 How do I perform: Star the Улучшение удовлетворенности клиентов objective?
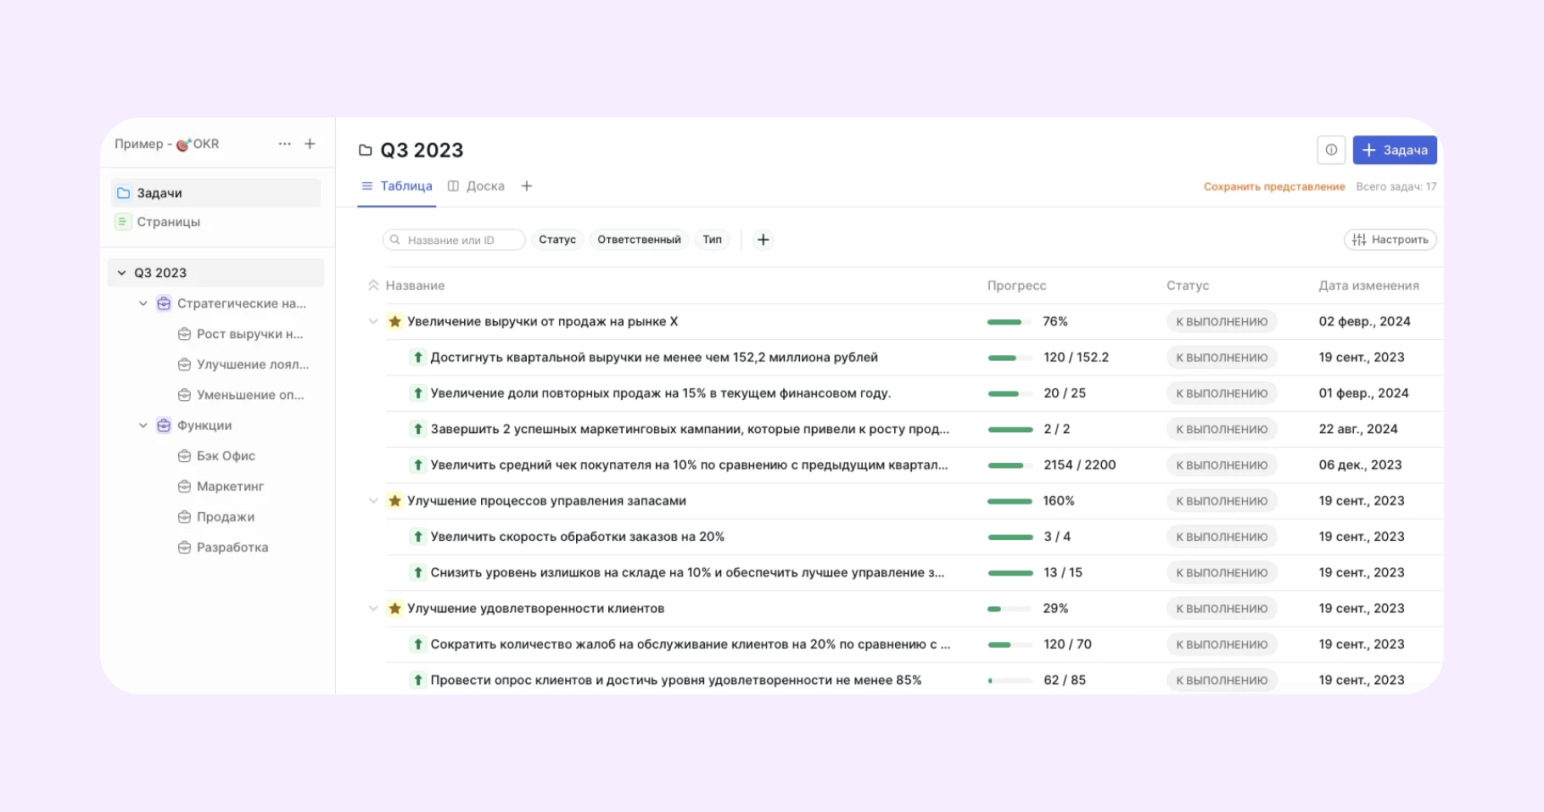pos(394,607)
